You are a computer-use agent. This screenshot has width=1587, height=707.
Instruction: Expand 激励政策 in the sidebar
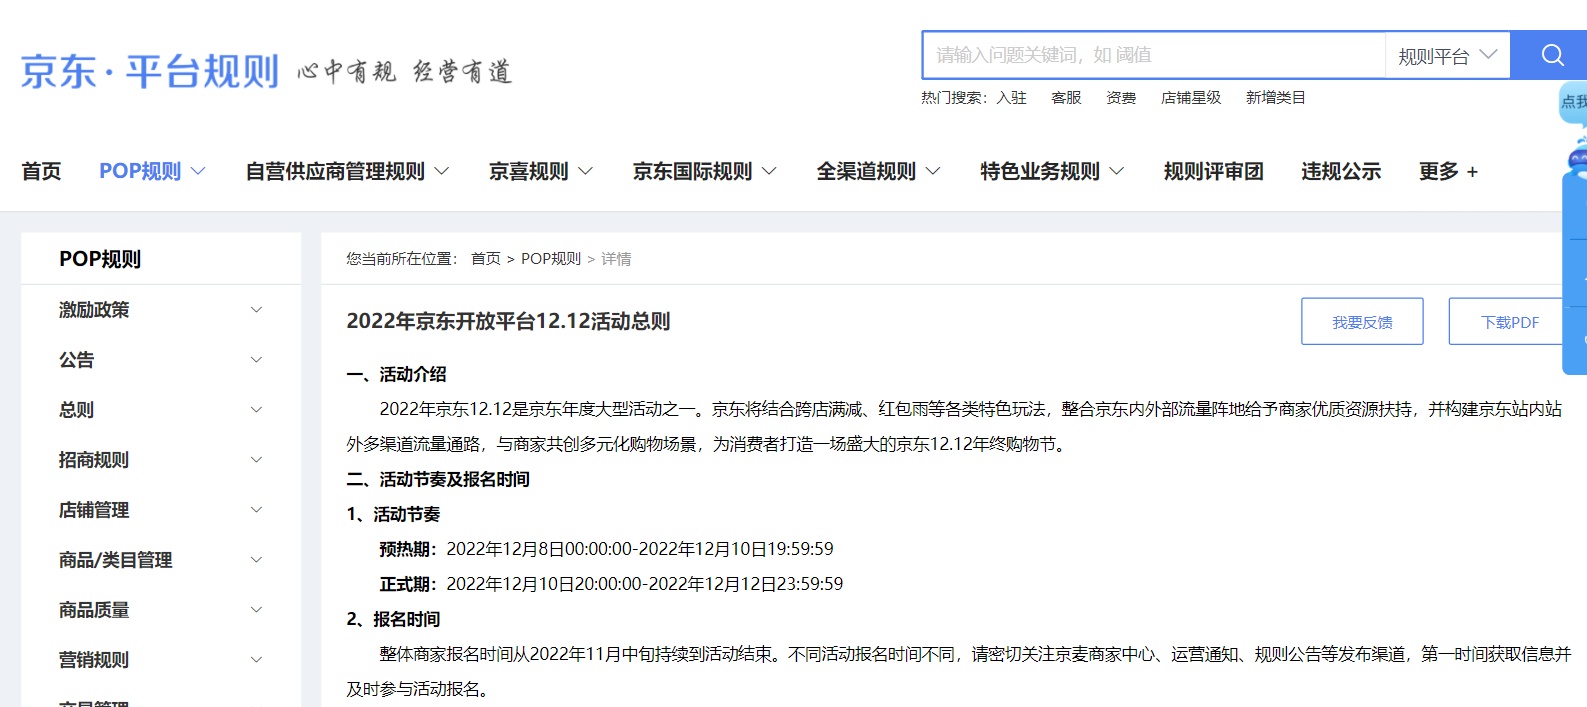(161, 310)
